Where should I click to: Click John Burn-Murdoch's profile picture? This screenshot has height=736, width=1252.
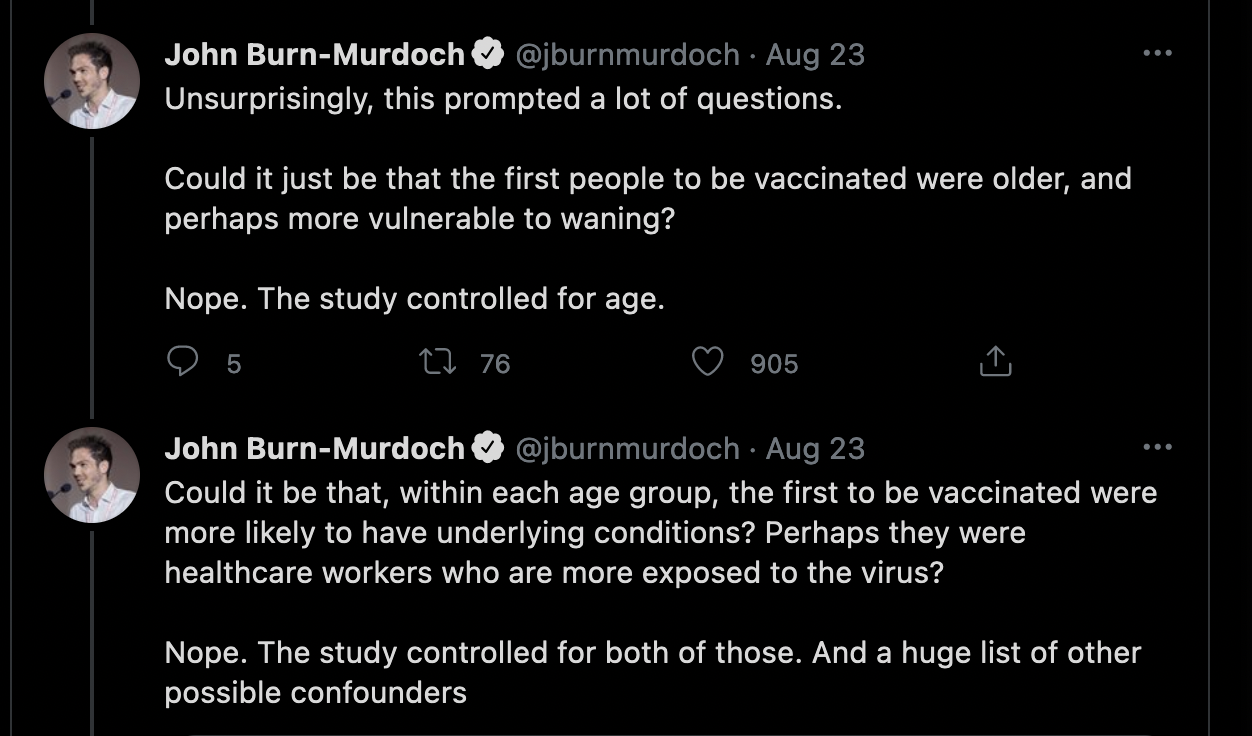(91, 79)
